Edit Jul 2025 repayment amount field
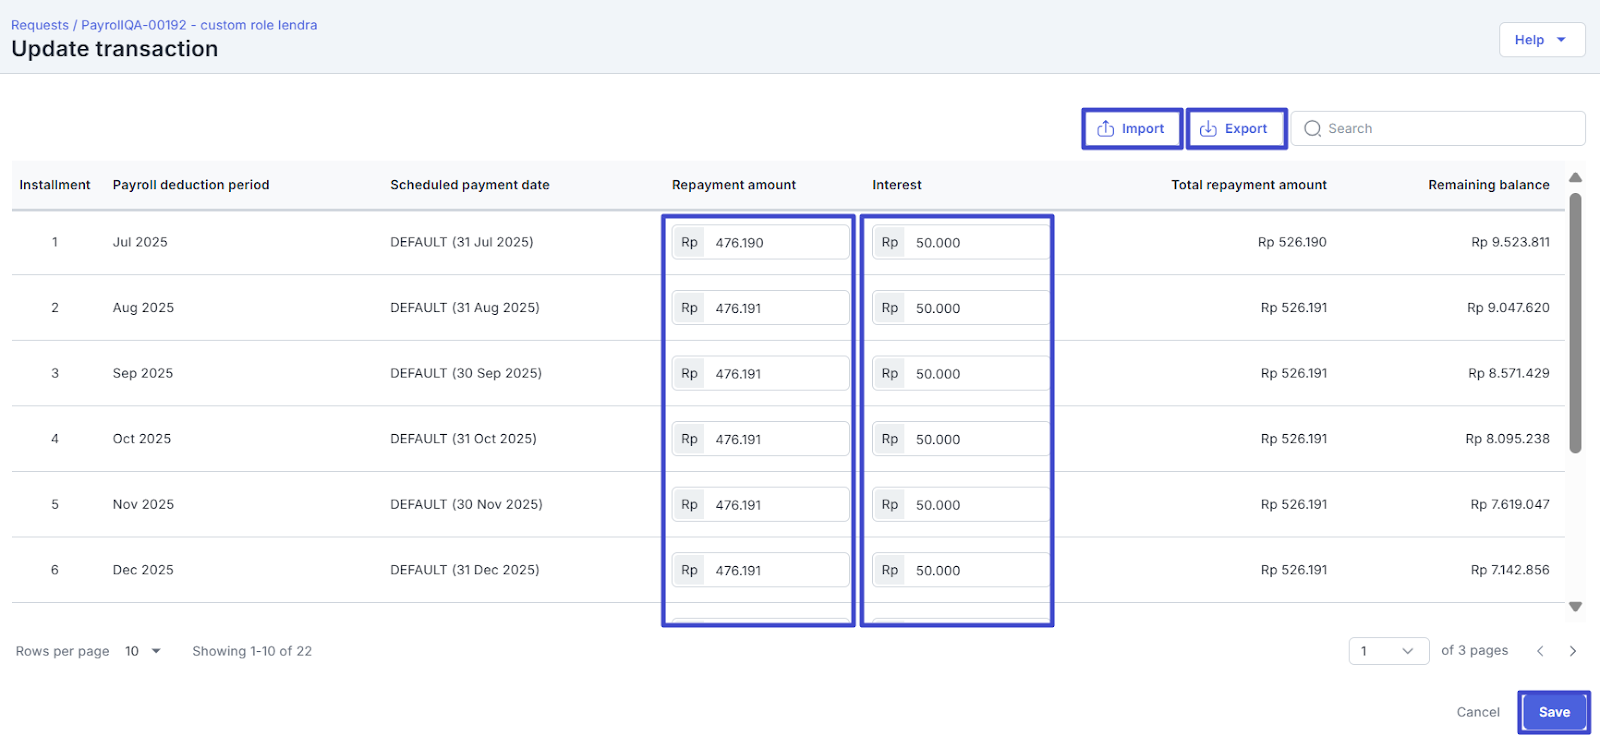 coord(776,243)
